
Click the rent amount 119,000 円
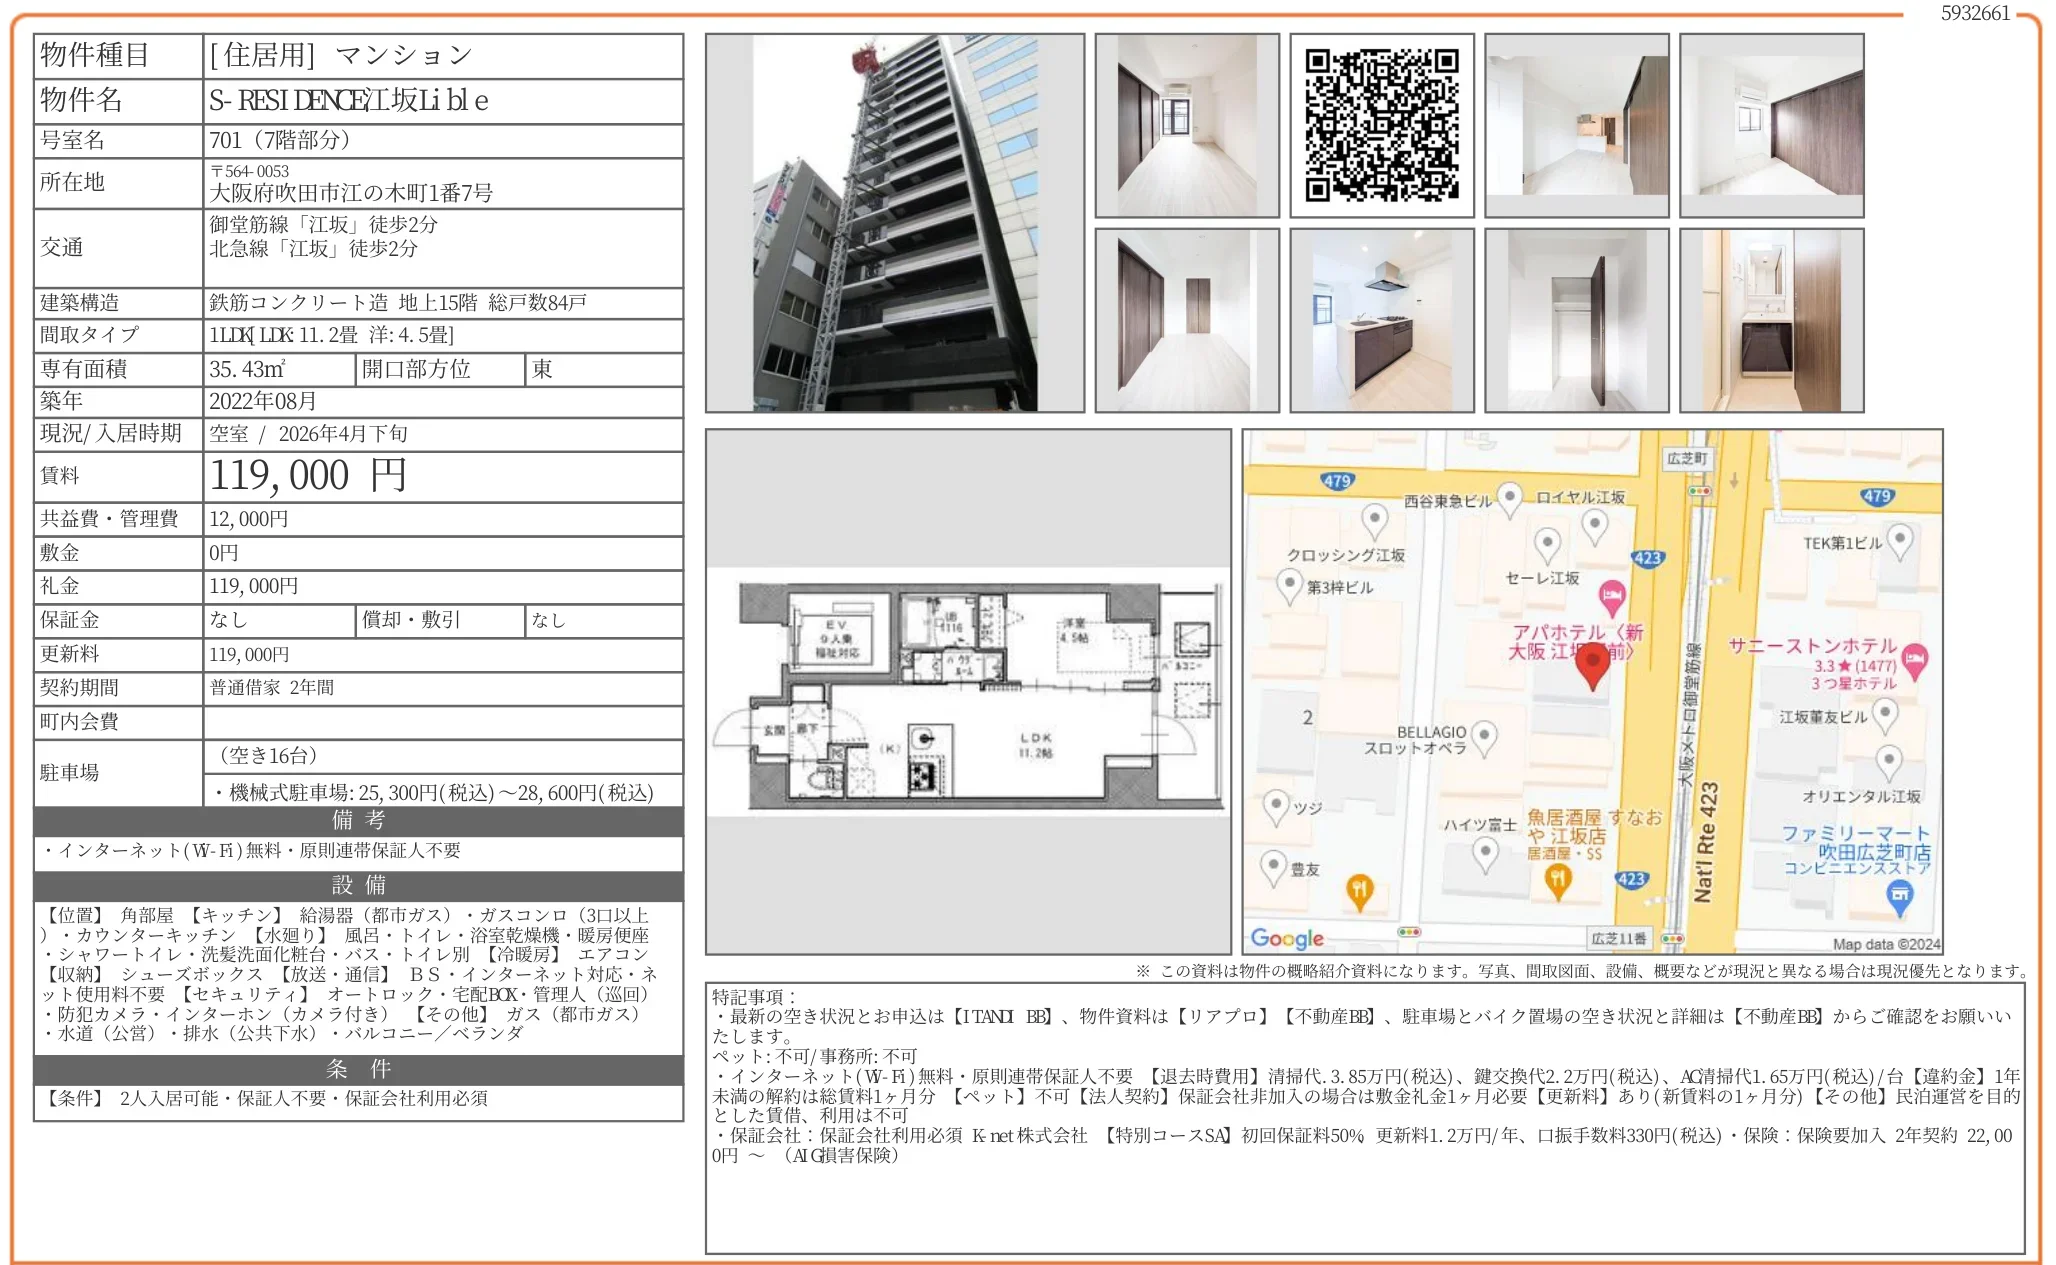(308, 476)
